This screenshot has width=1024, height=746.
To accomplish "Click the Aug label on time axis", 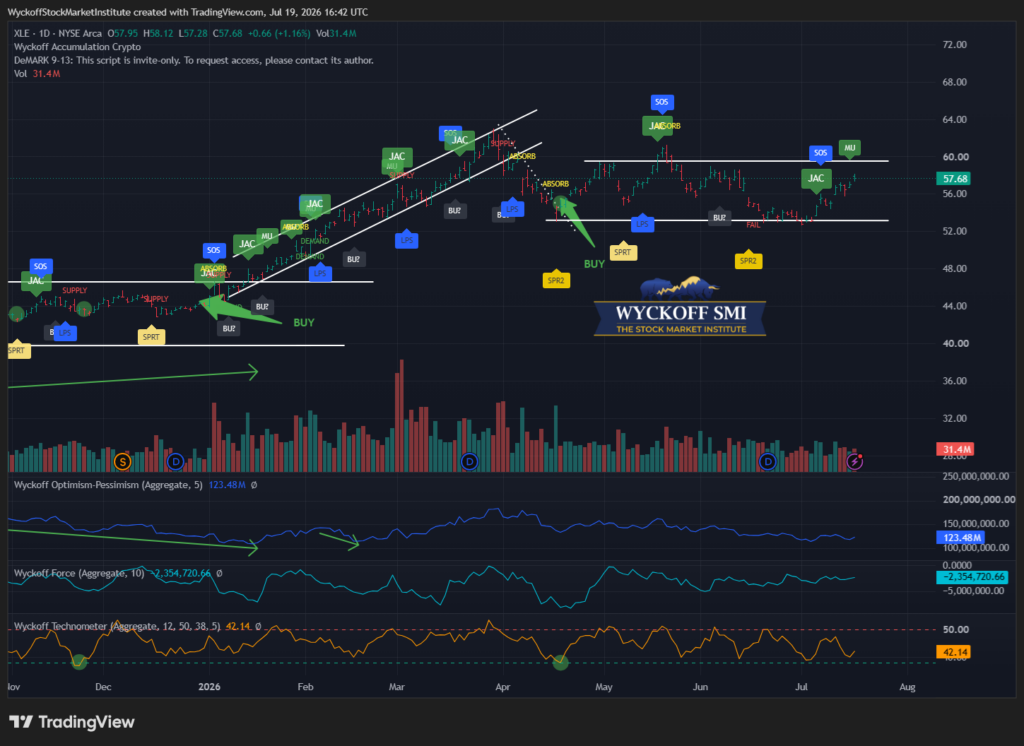I will (x=907, y=687).
